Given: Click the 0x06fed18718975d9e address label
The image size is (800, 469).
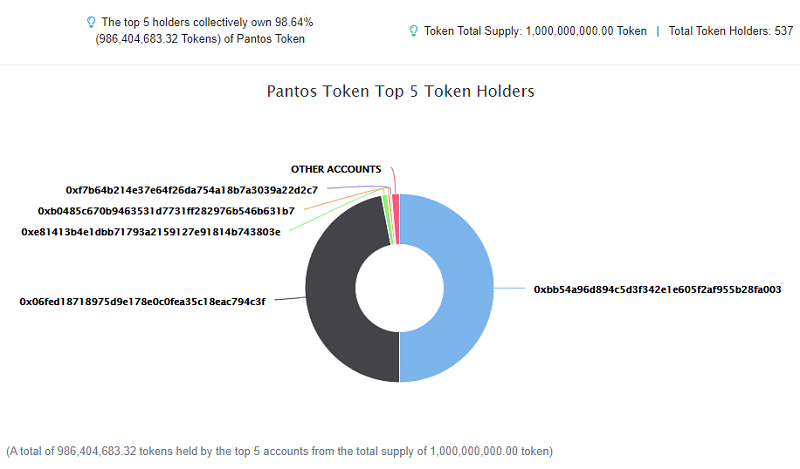Looking at the screenshot, I should [x=143, y=300].
